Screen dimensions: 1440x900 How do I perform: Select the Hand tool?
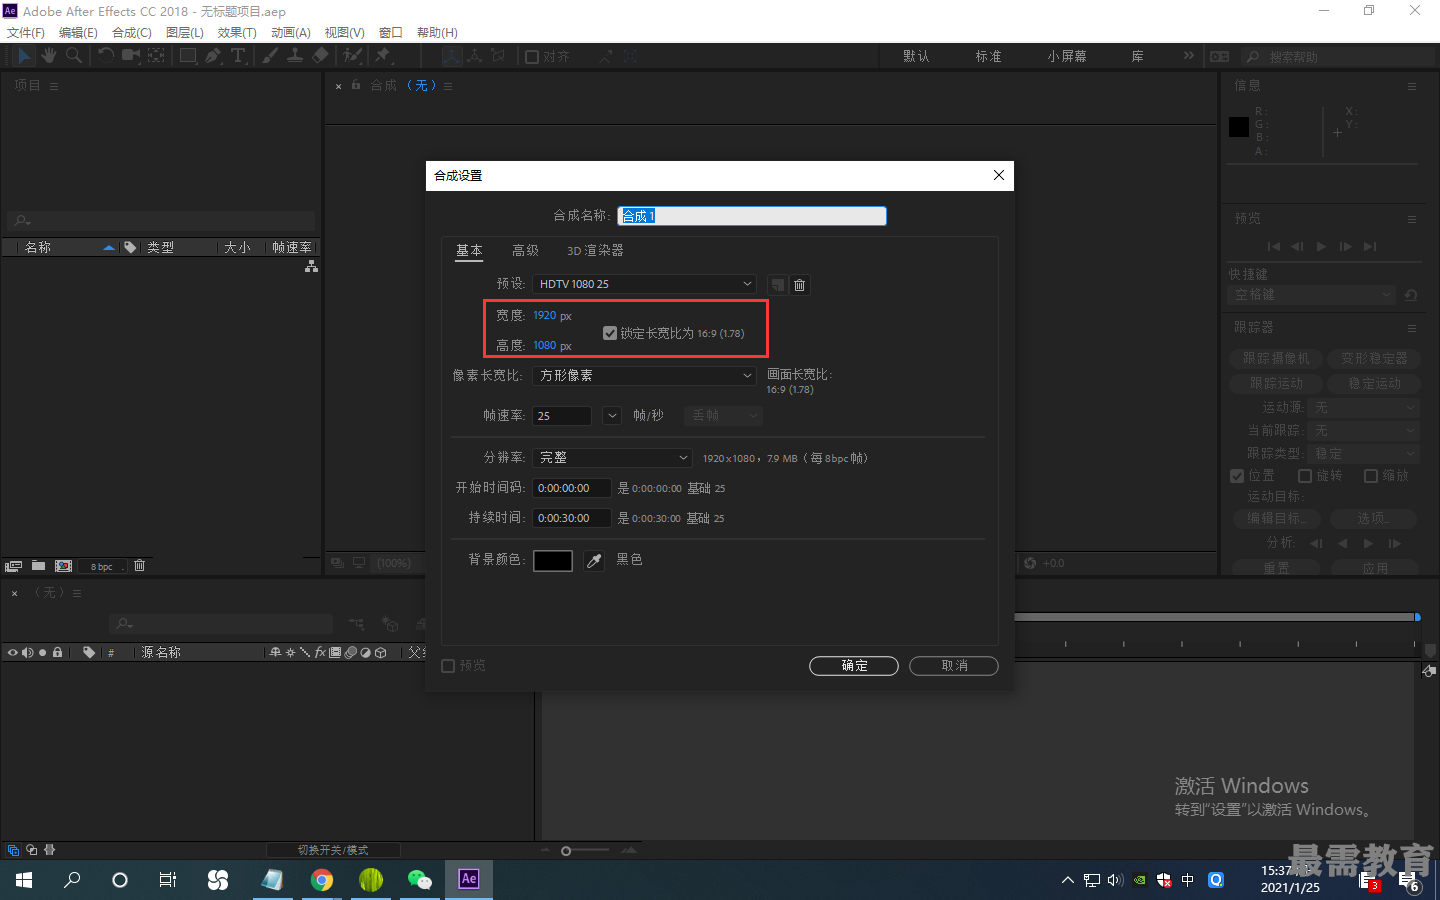(49, 56)
